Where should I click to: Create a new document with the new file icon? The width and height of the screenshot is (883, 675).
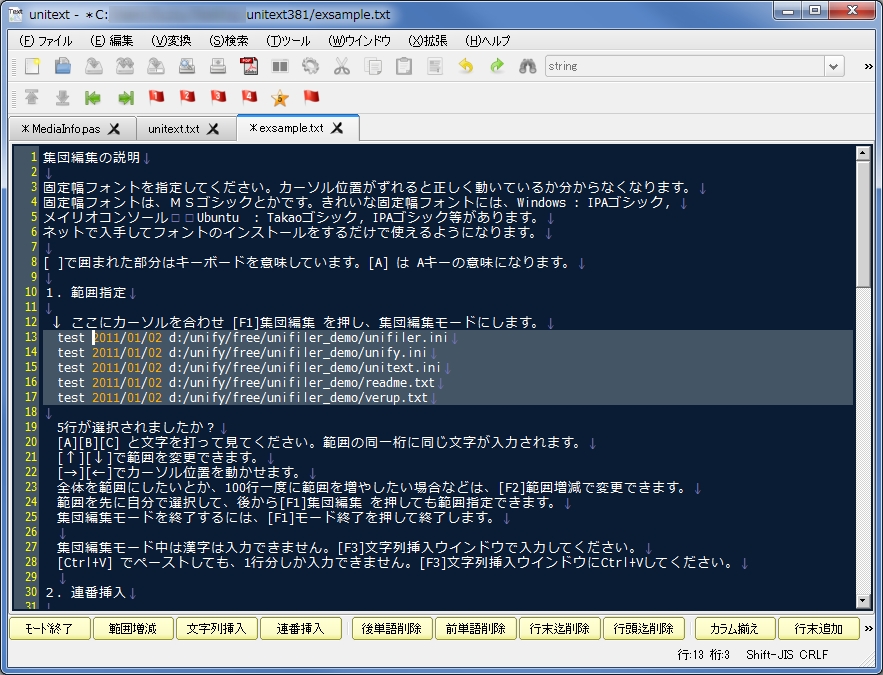(x=31, y=66)
